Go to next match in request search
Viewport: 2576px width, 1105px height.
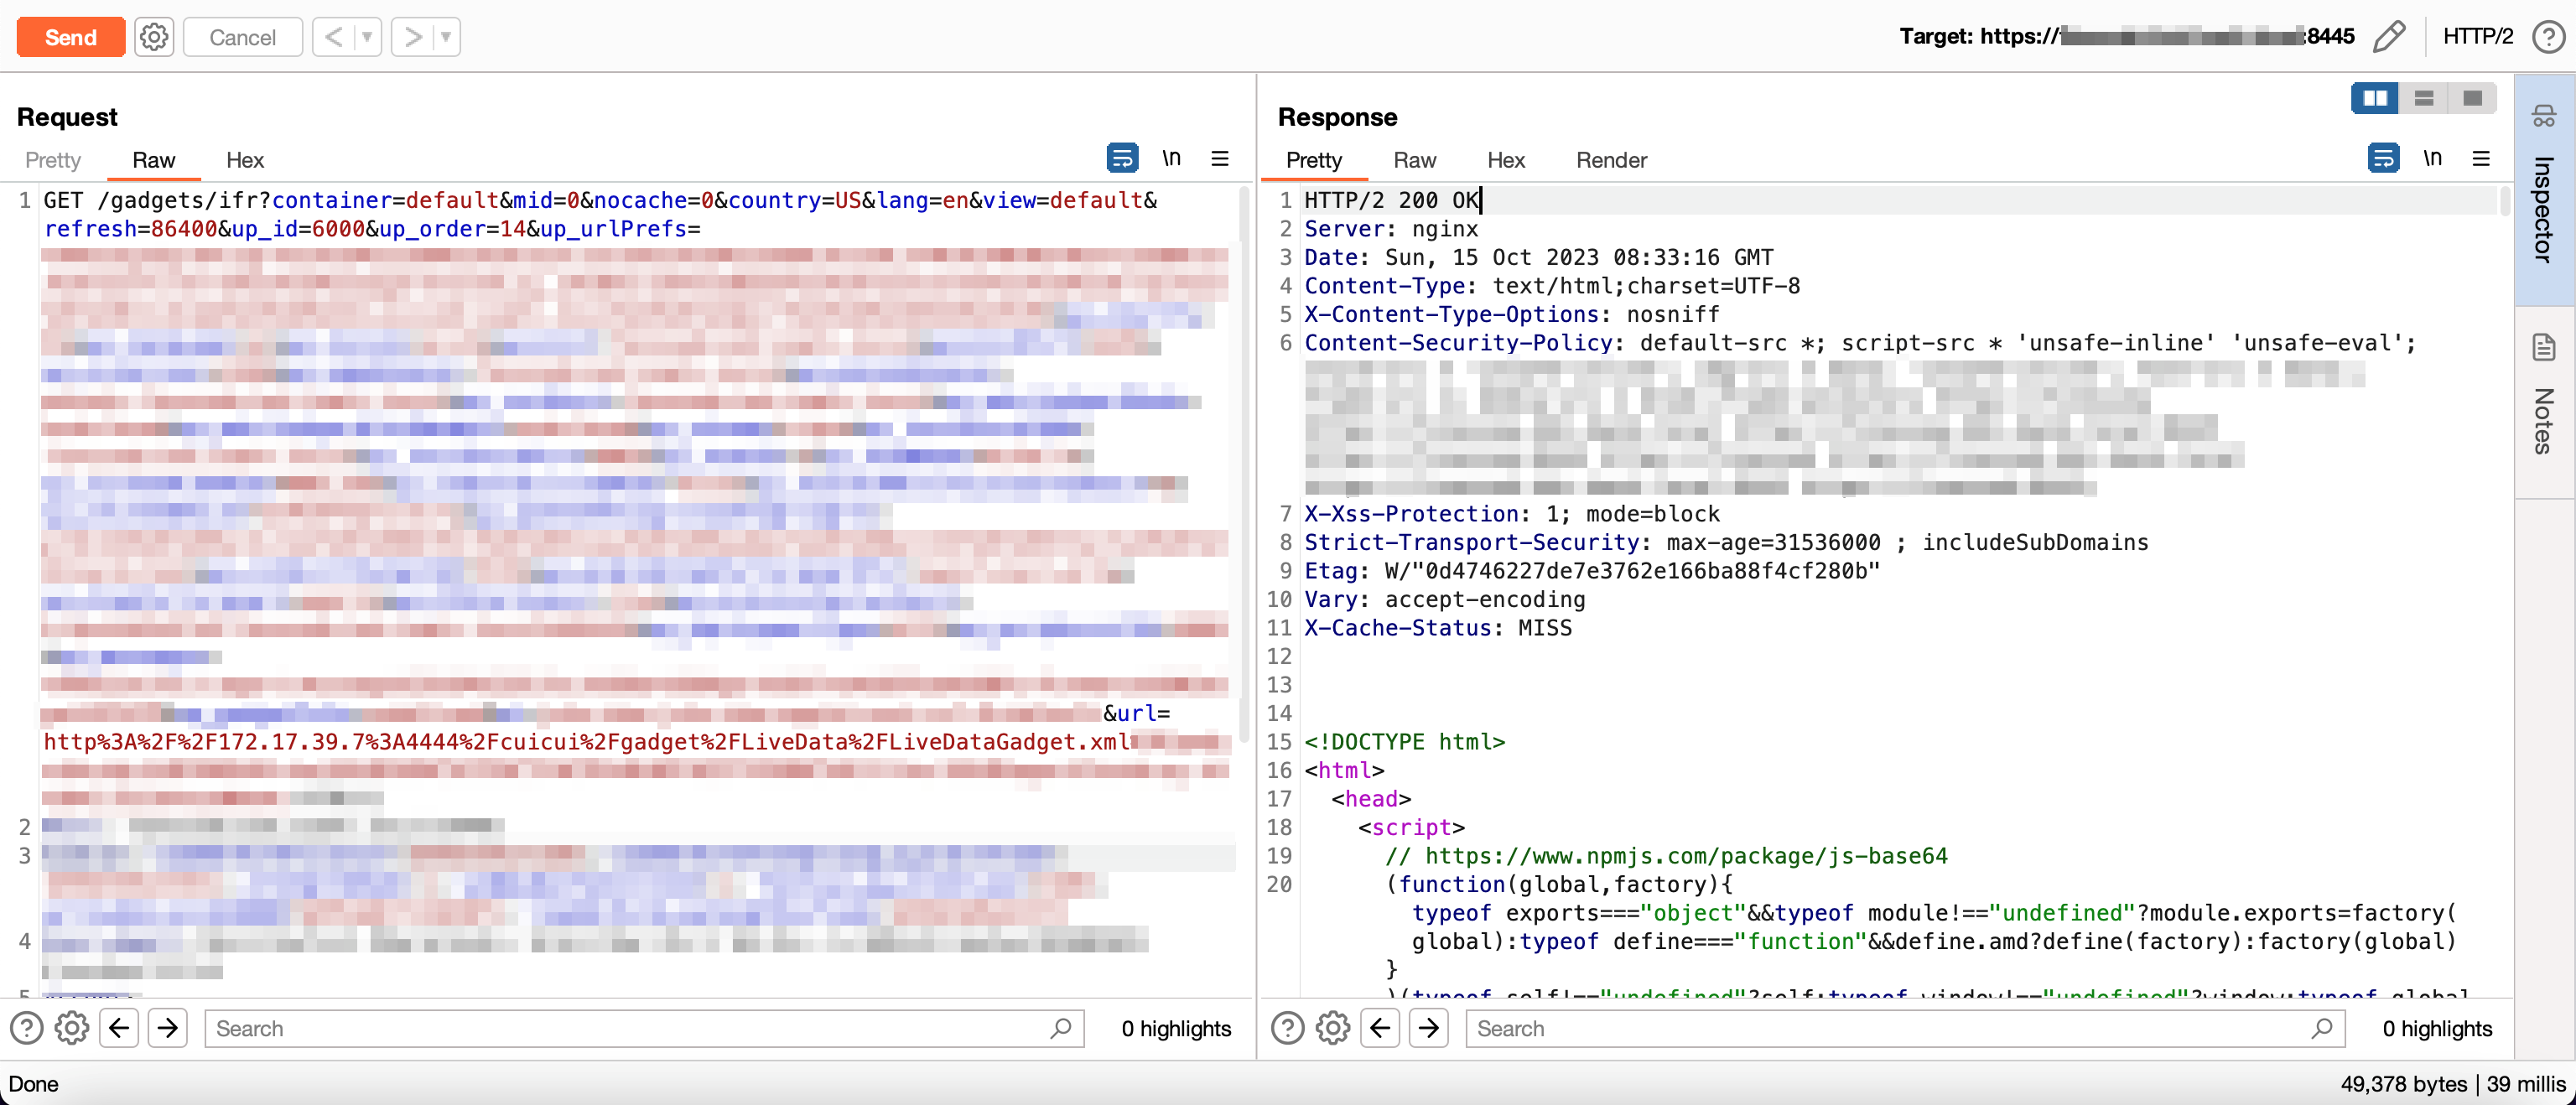(168, 1028)
